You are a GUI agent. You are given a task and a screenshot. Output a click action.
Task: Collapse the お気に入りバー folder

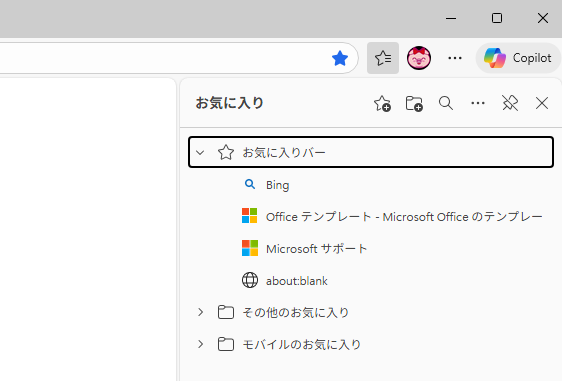(x=200, y=152)
